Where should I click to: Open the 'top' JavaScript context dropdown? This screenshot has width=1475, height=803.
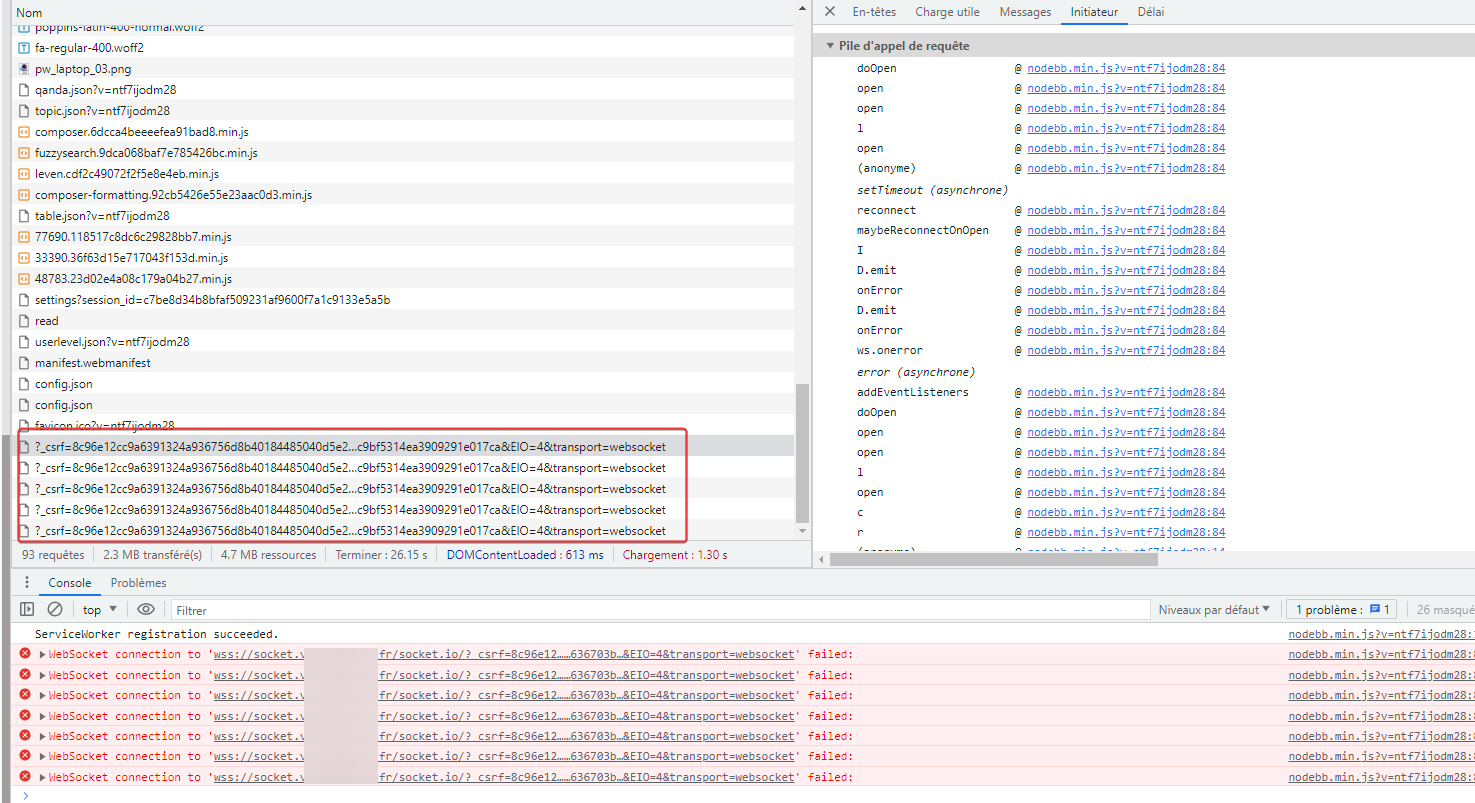(99, 609)
